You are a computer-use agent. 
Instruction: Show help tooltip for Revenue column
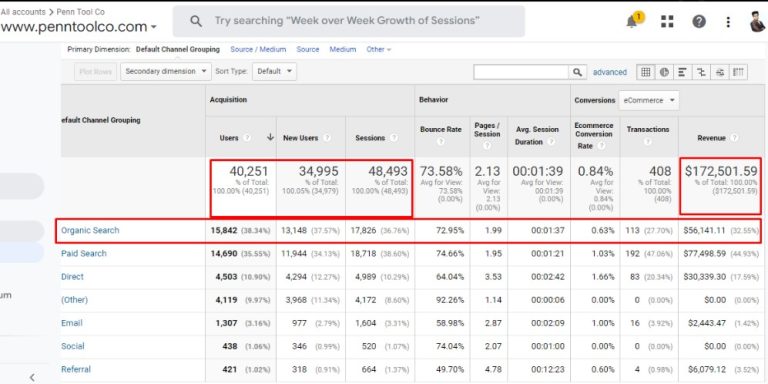pyautogui.click(x=734, y=138)
